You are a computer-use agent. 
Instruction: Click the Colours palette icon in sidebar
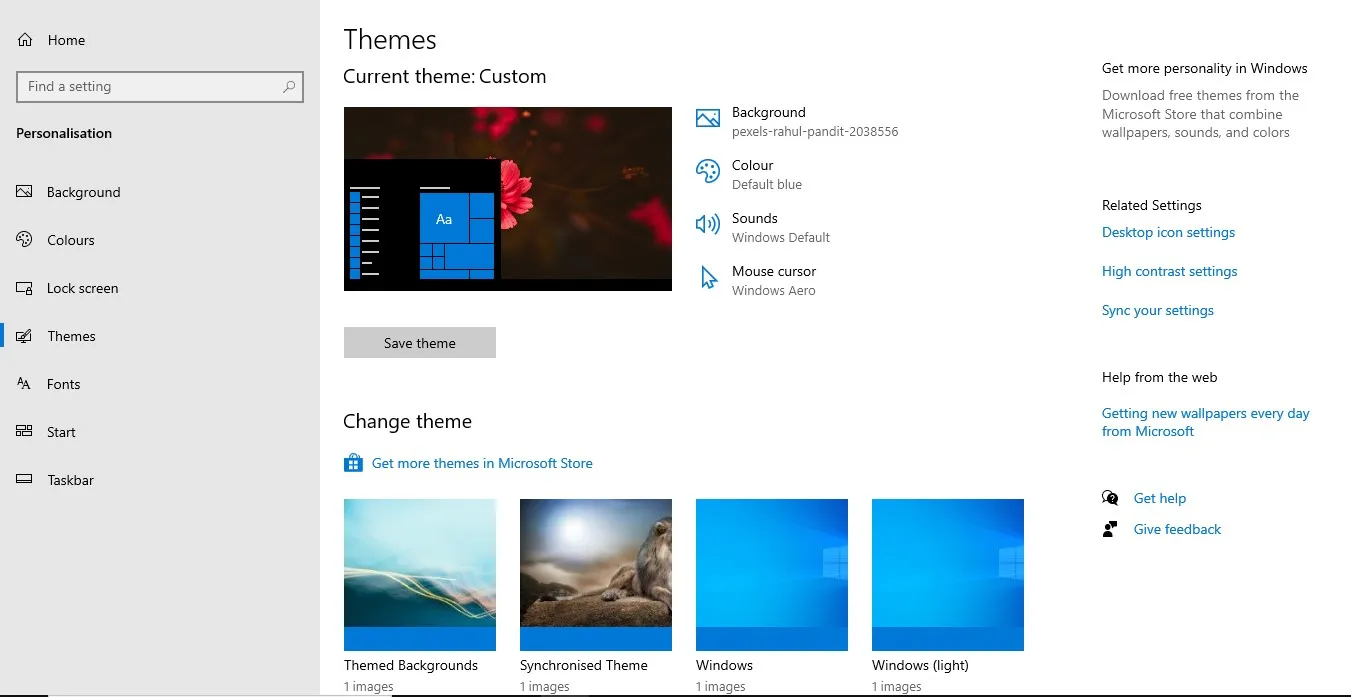[x=25, y=240]
